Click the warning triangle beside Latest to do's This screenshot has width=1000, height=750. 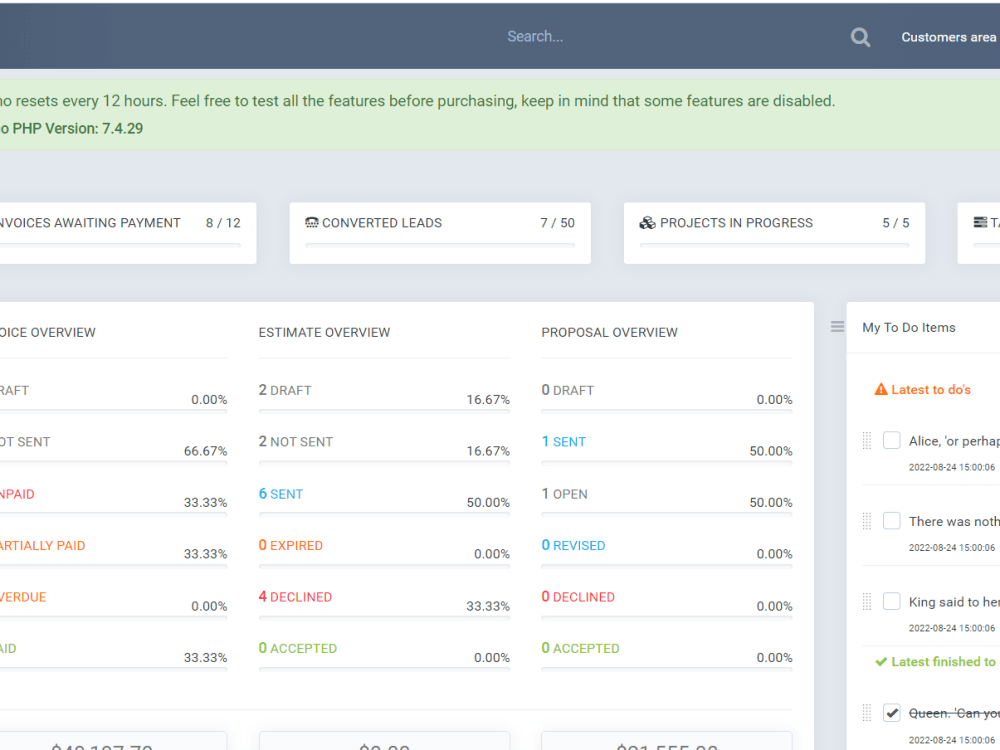coord(880,389)
